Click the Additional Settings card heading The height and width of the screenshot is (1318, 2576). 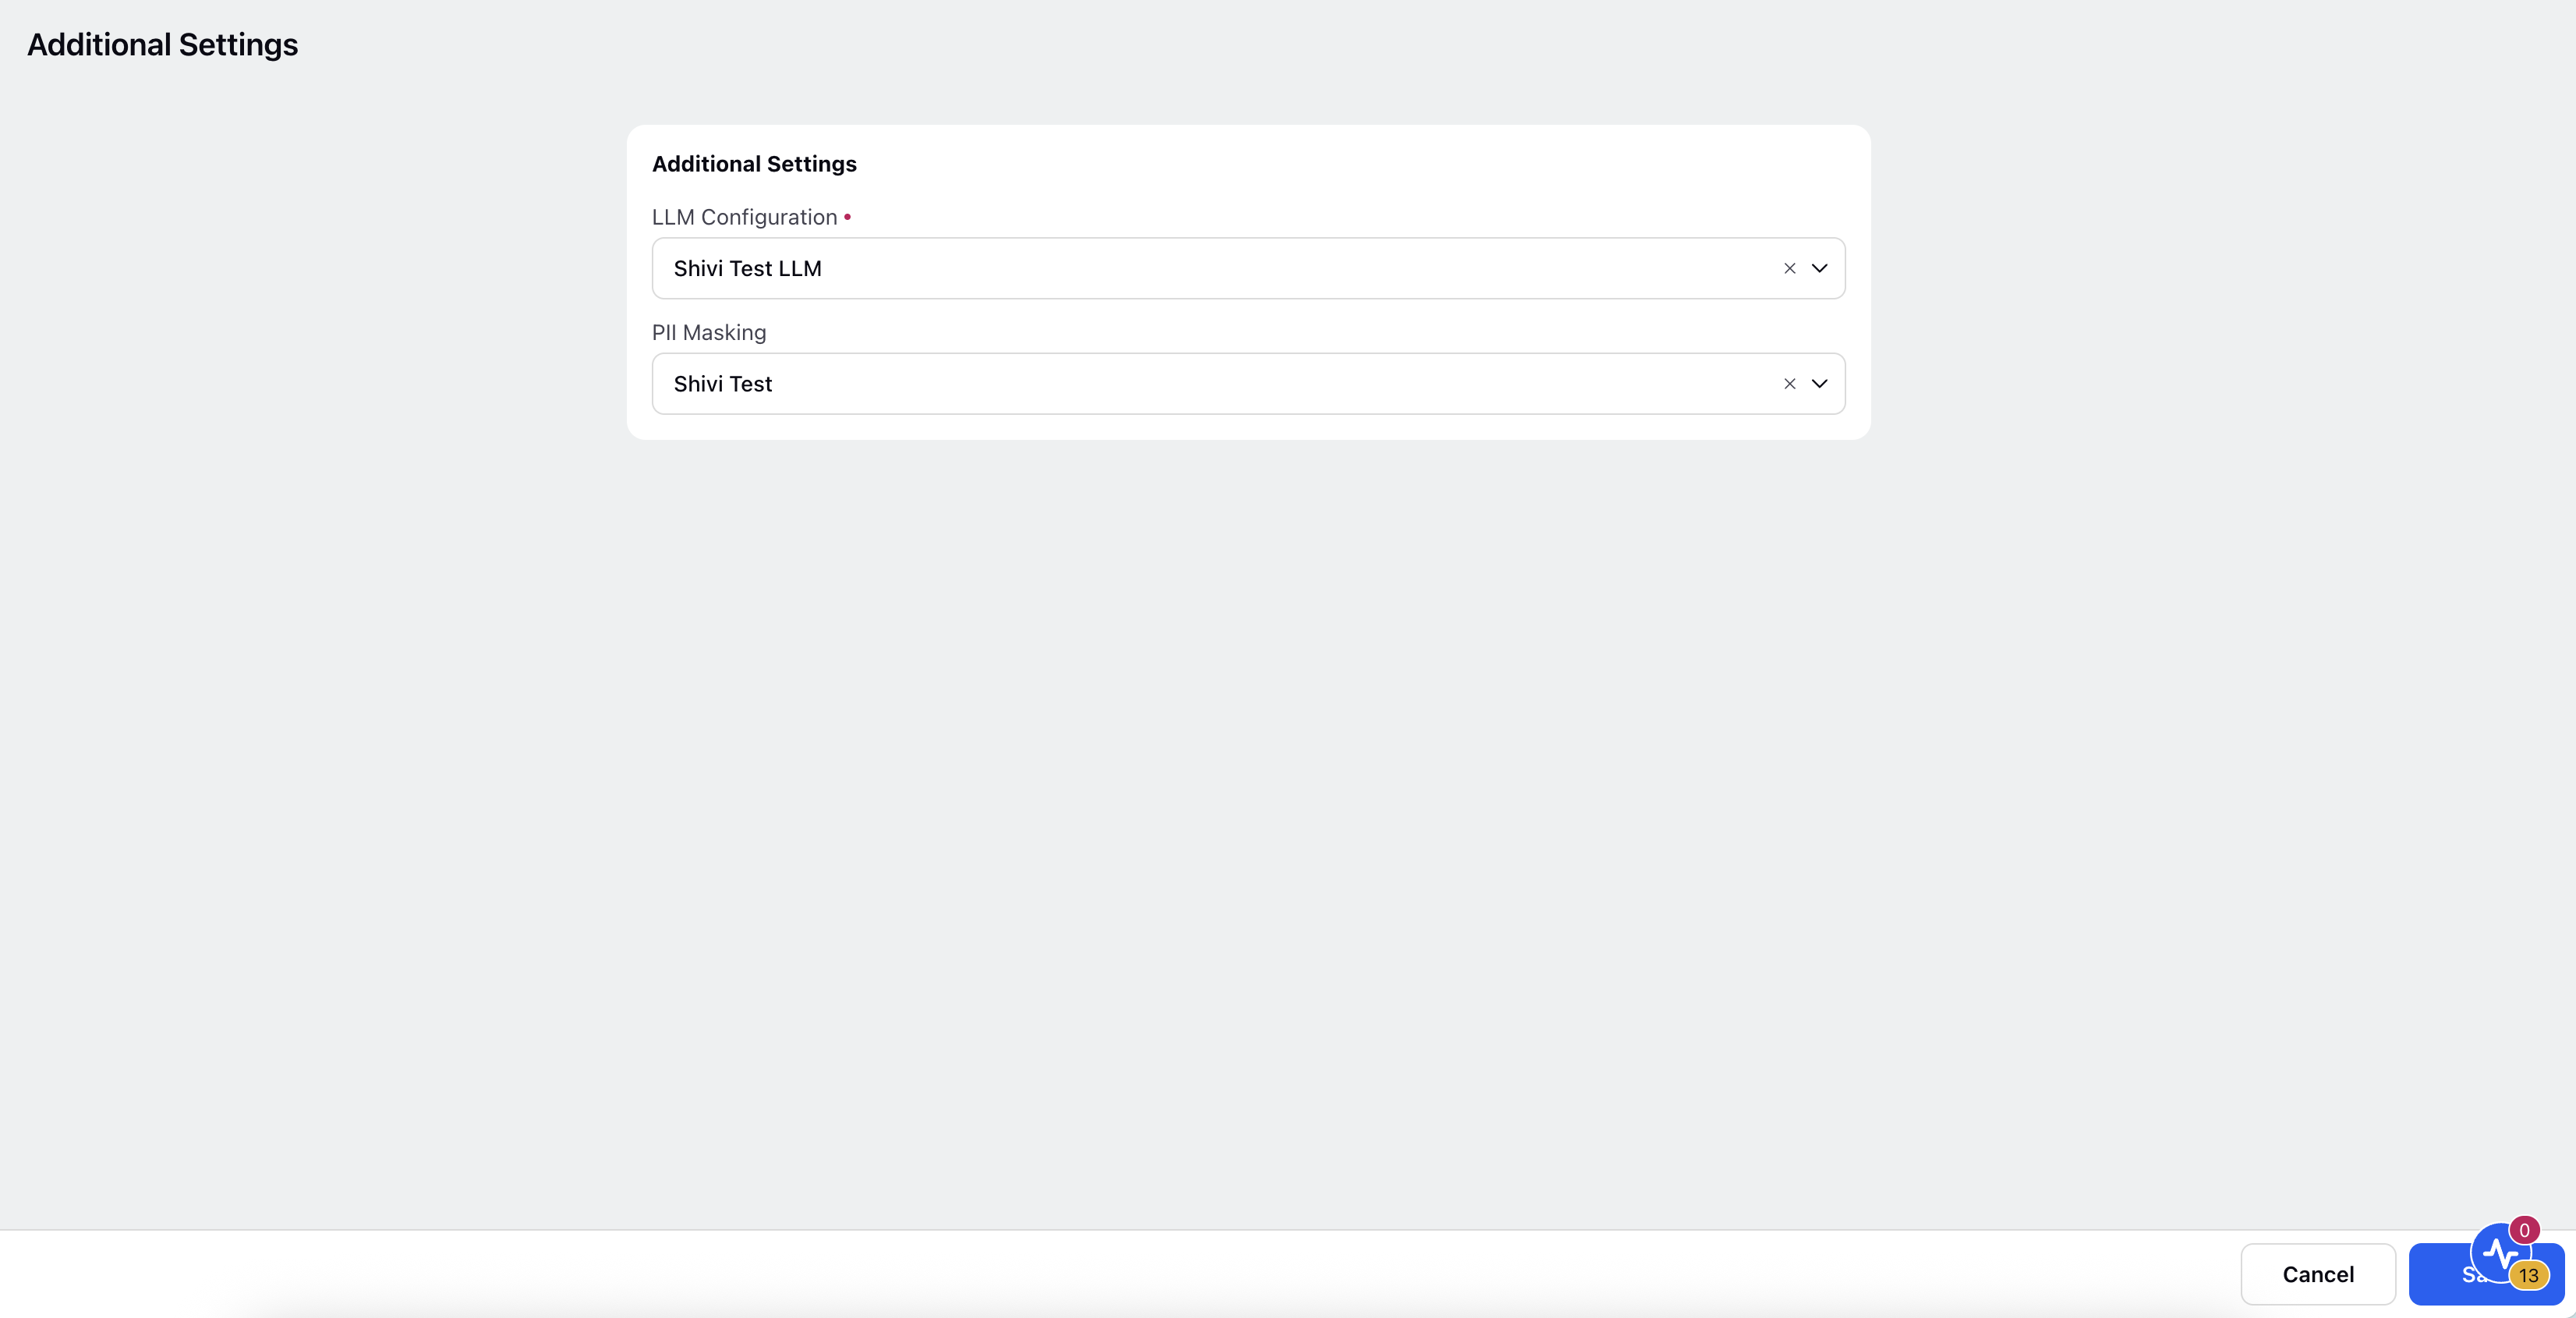(754, 164)
